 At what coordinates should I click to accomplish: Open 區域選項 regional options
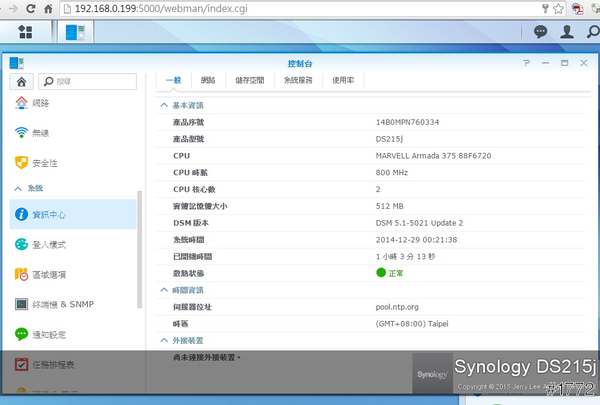pos(50,274)
